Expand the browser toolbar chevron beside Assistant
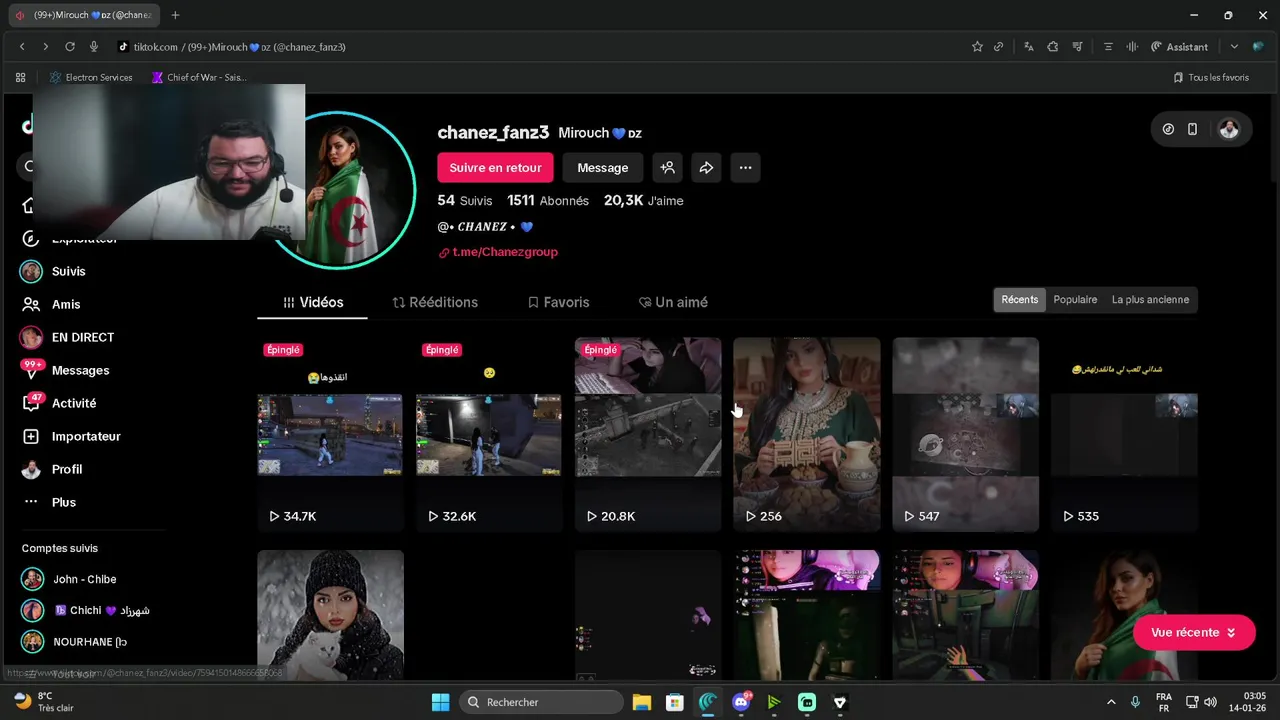Viewport: 1280px width, 720px height. coord(1234,47)
